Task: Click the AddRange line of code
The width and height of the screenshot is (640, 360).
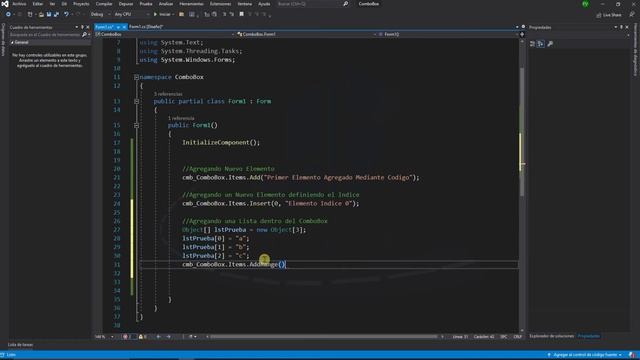Action: [234, 265]
